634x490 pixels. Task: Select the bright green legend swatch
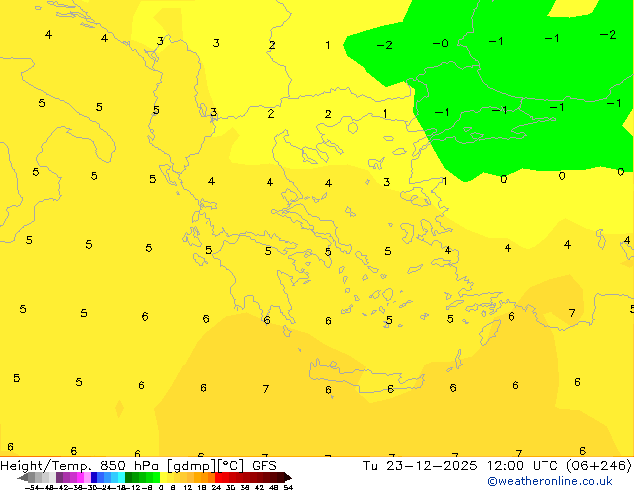[156, 478]
